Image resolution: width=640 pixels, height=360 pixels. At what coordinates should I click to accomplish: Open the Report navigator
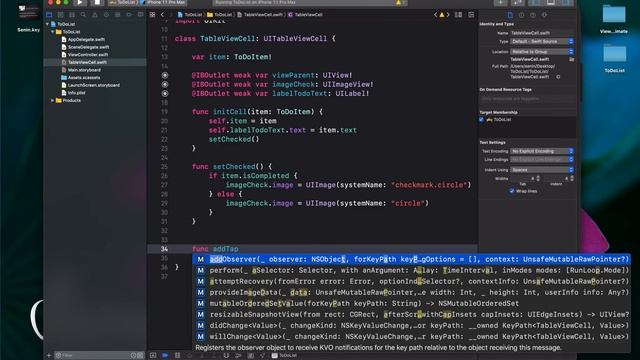140,15
